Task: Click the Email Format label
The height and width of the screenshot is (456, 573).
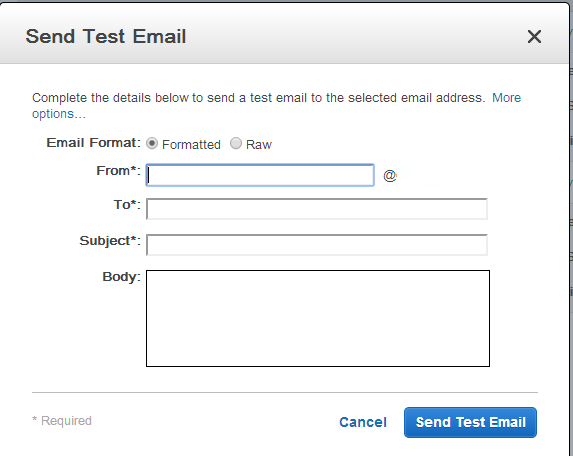Action: (94, 143)
